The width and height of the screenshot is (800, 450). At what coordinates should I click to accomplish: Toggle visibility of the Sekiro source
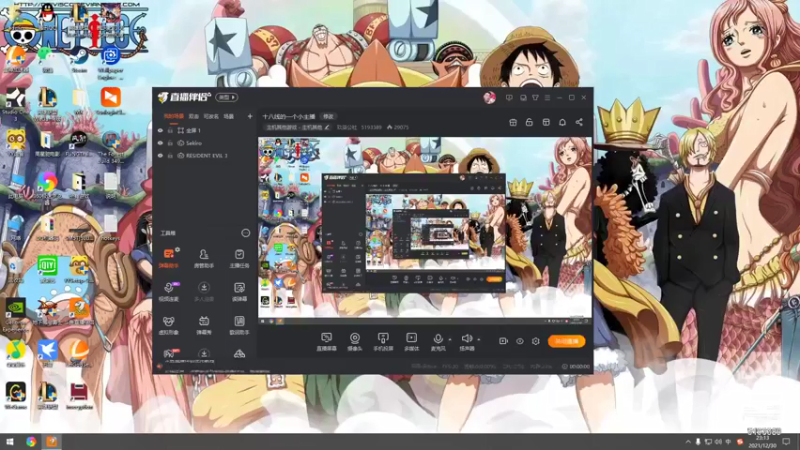tap(160, 143)
